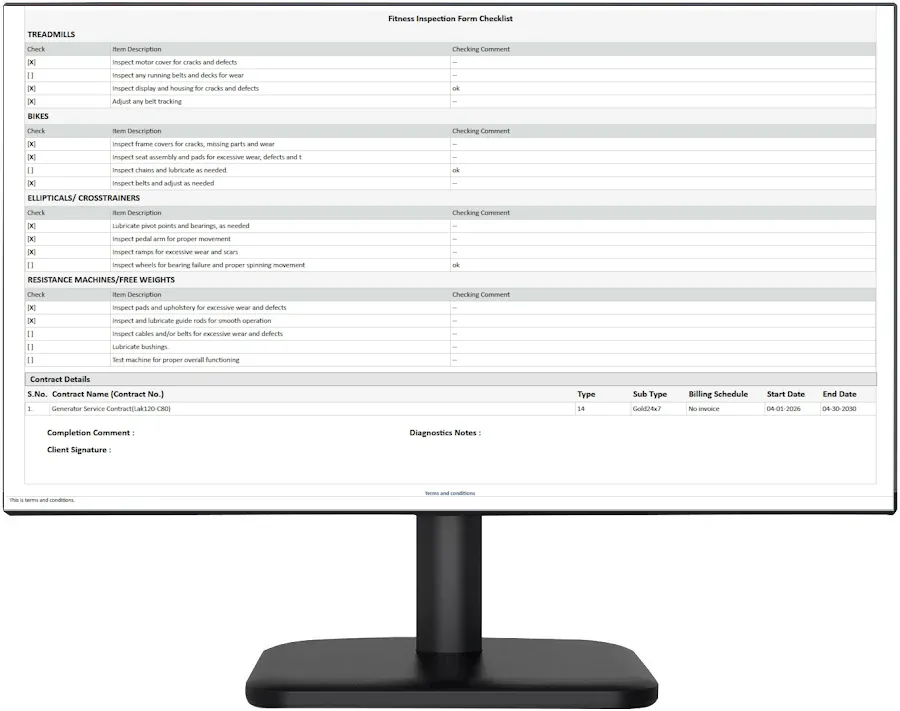Toggle checkbox beside 'Adjust any belt tracking'
This screenshot has height=711, width=900.
(32, 102)
